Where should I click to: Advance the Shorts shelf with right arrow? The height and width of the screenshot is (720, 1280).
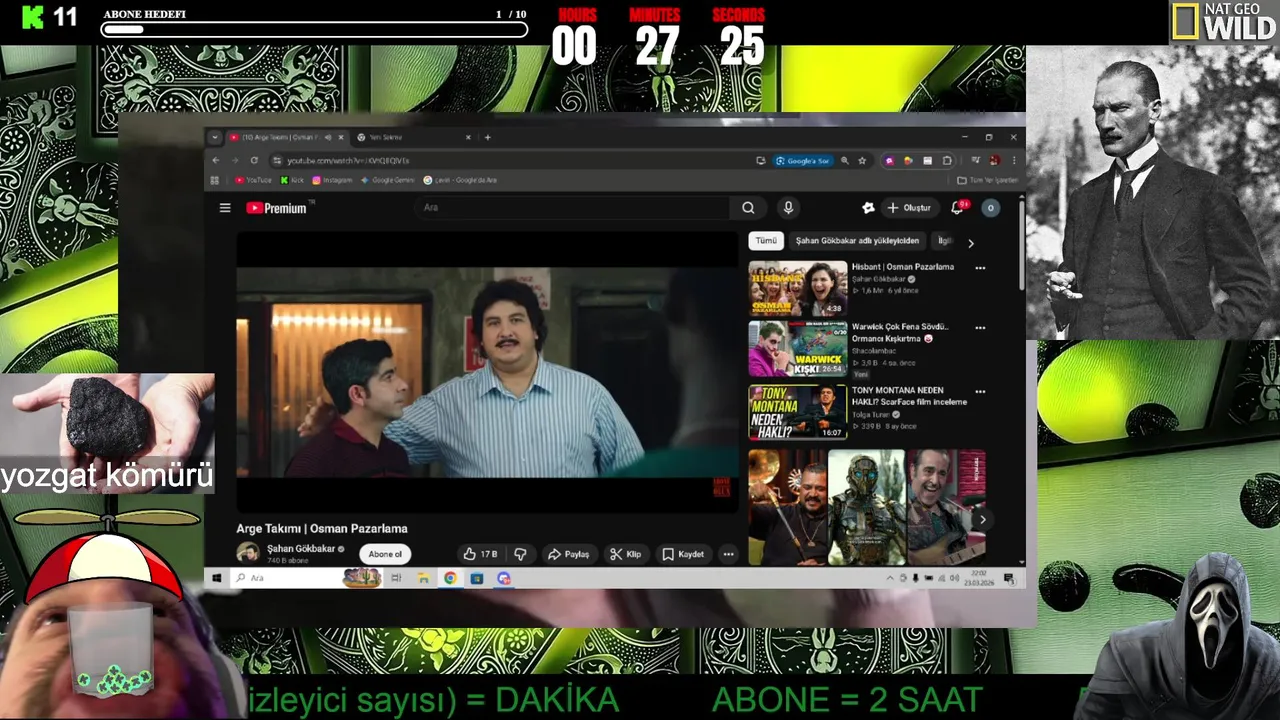click(x=982, y=519)
